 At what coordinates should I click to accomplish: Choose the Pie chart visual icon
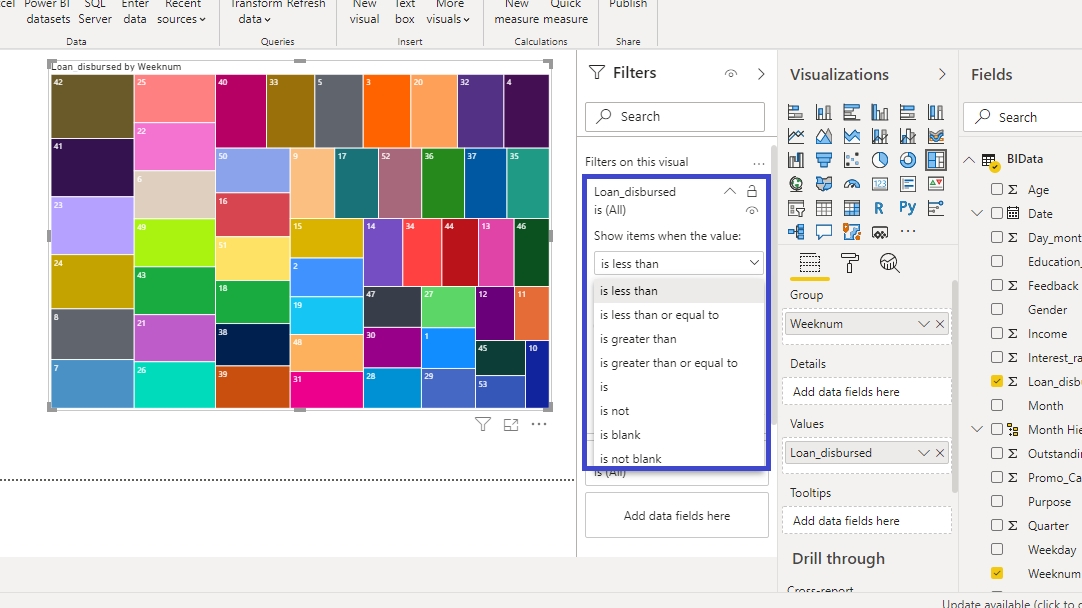click(x=880, y=160)
